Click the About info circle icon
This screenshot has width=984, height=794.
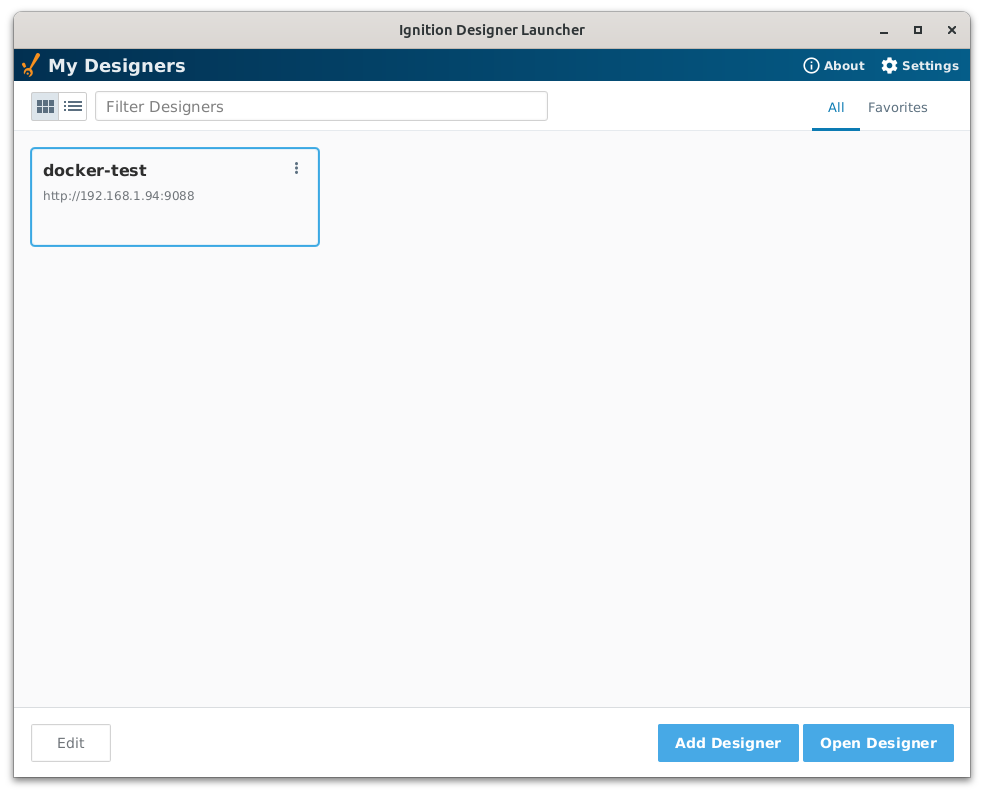[811, 66]
